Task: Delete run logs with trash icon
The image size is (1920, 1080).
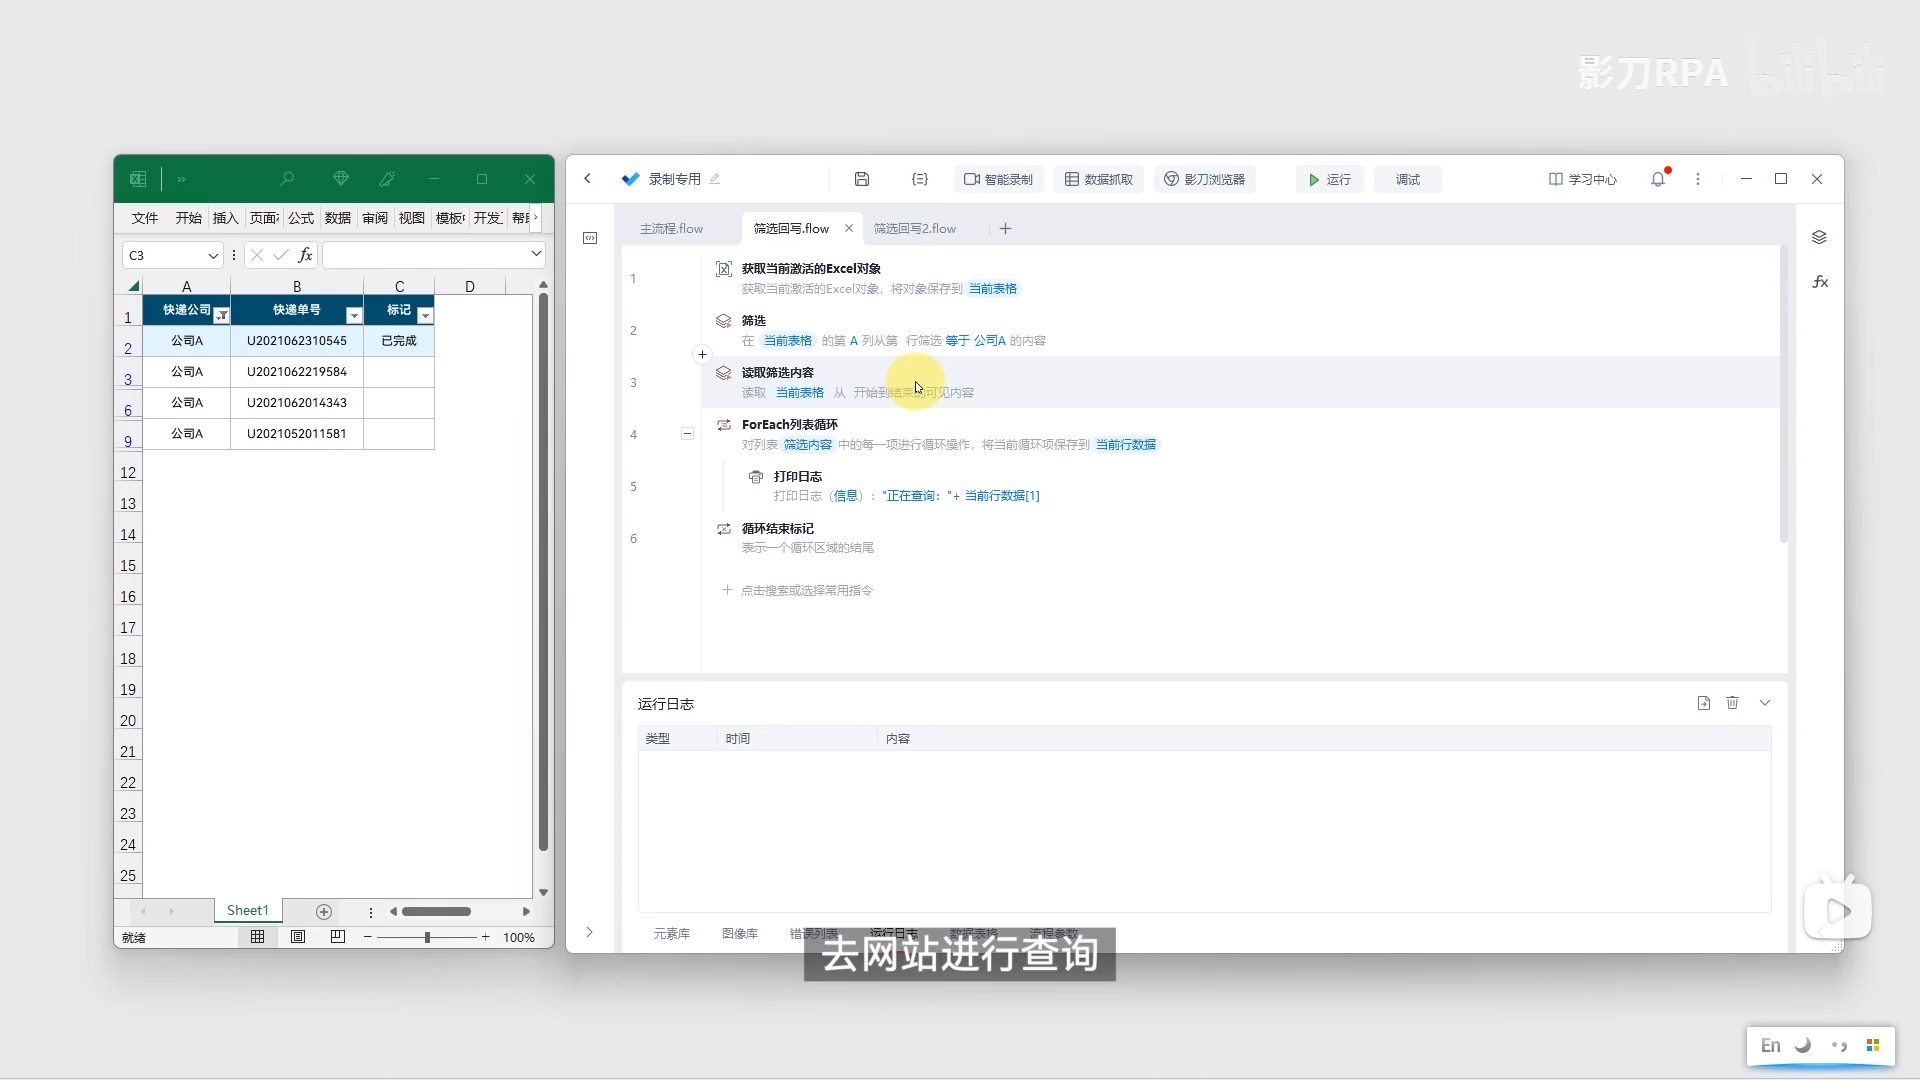Action: pos(1732,703)
